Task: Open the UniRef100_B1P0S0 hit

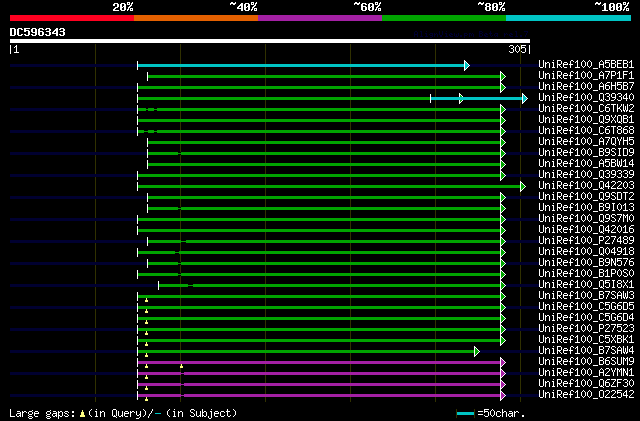Action: (x=586, y=274)
